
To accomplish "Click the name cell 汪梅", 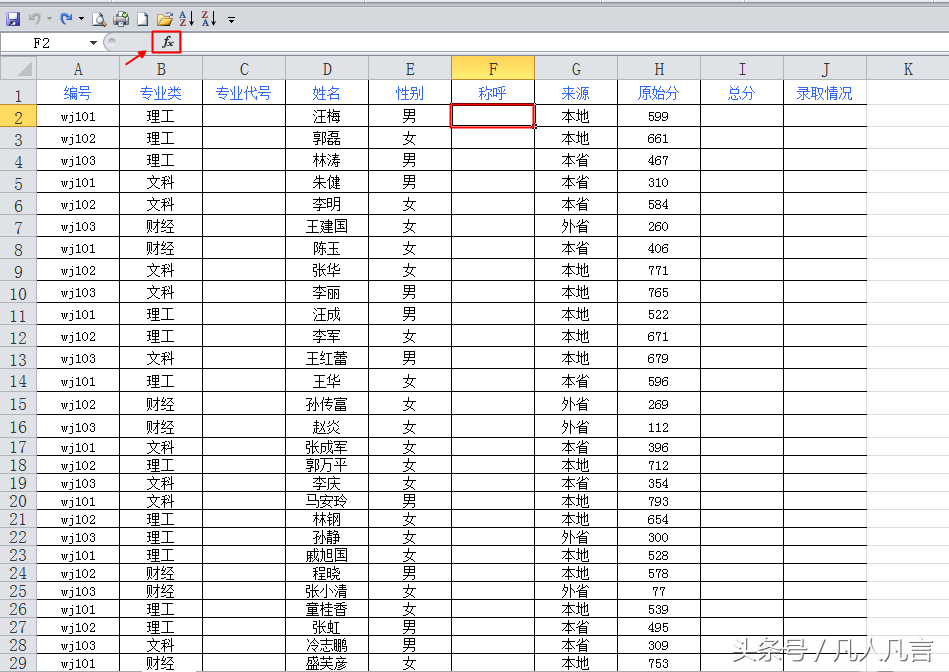I will 327,116.
